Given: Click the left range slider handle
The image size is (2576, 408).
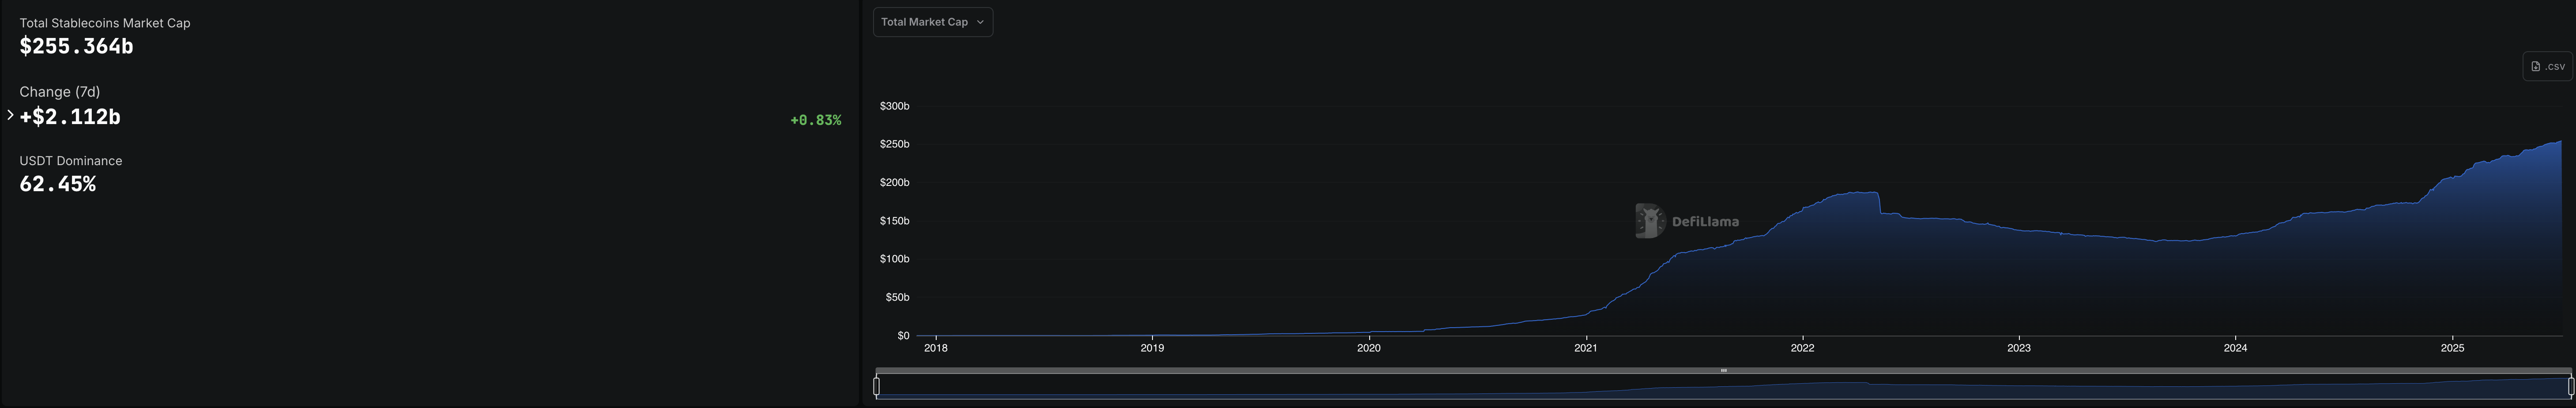Looking at the screenshot, I should tap(876, 386).
